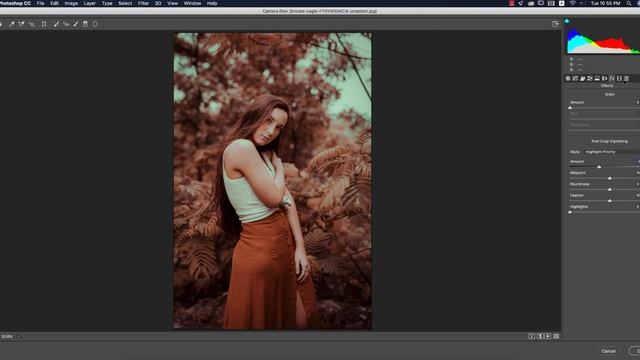Viewport: 640px width, 360px height.
Task: Click the Creative Cloud menu bar icon
Action: click(531, 3)
